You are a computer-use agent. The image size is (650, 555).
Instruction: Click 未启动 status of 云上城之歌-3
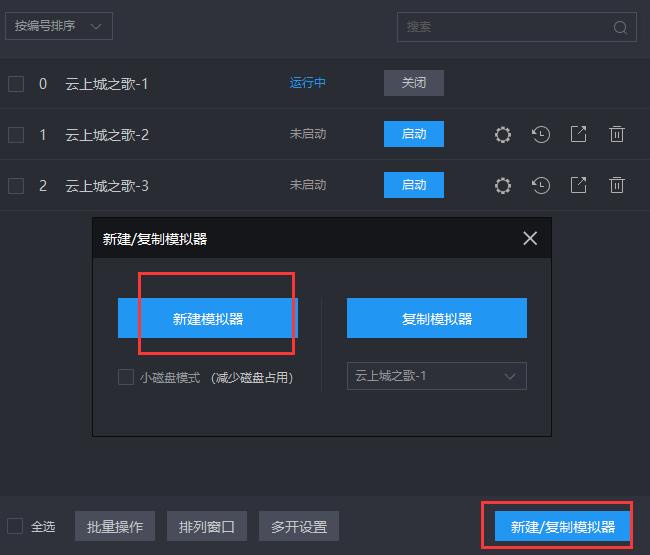[308, 185]
